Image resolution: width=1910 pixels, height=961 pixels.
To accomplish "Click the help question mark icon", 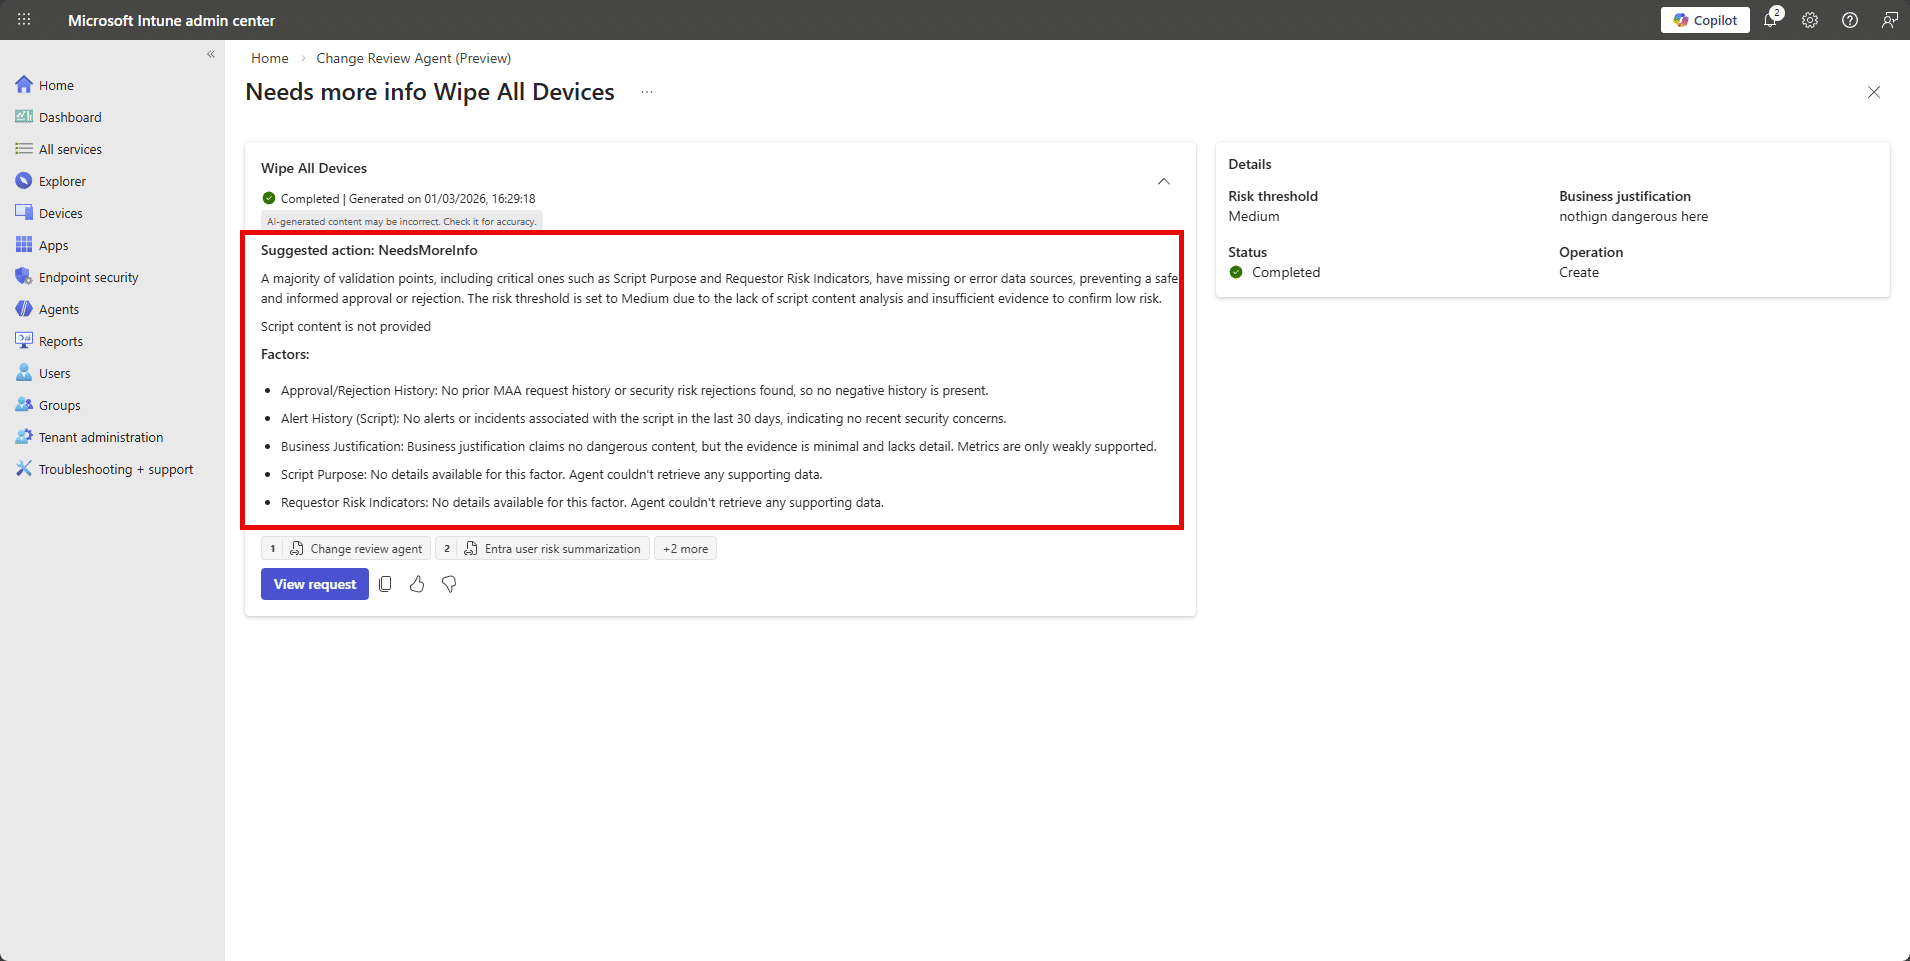I will point(1850,20).
